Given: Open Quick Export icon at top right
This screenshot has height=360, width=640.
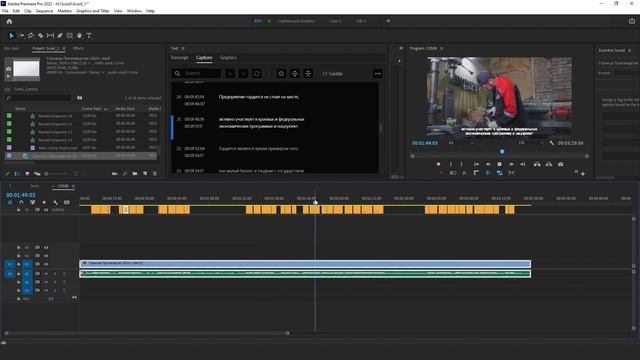Looking at the screenshot, I should [x=632, y=21].
